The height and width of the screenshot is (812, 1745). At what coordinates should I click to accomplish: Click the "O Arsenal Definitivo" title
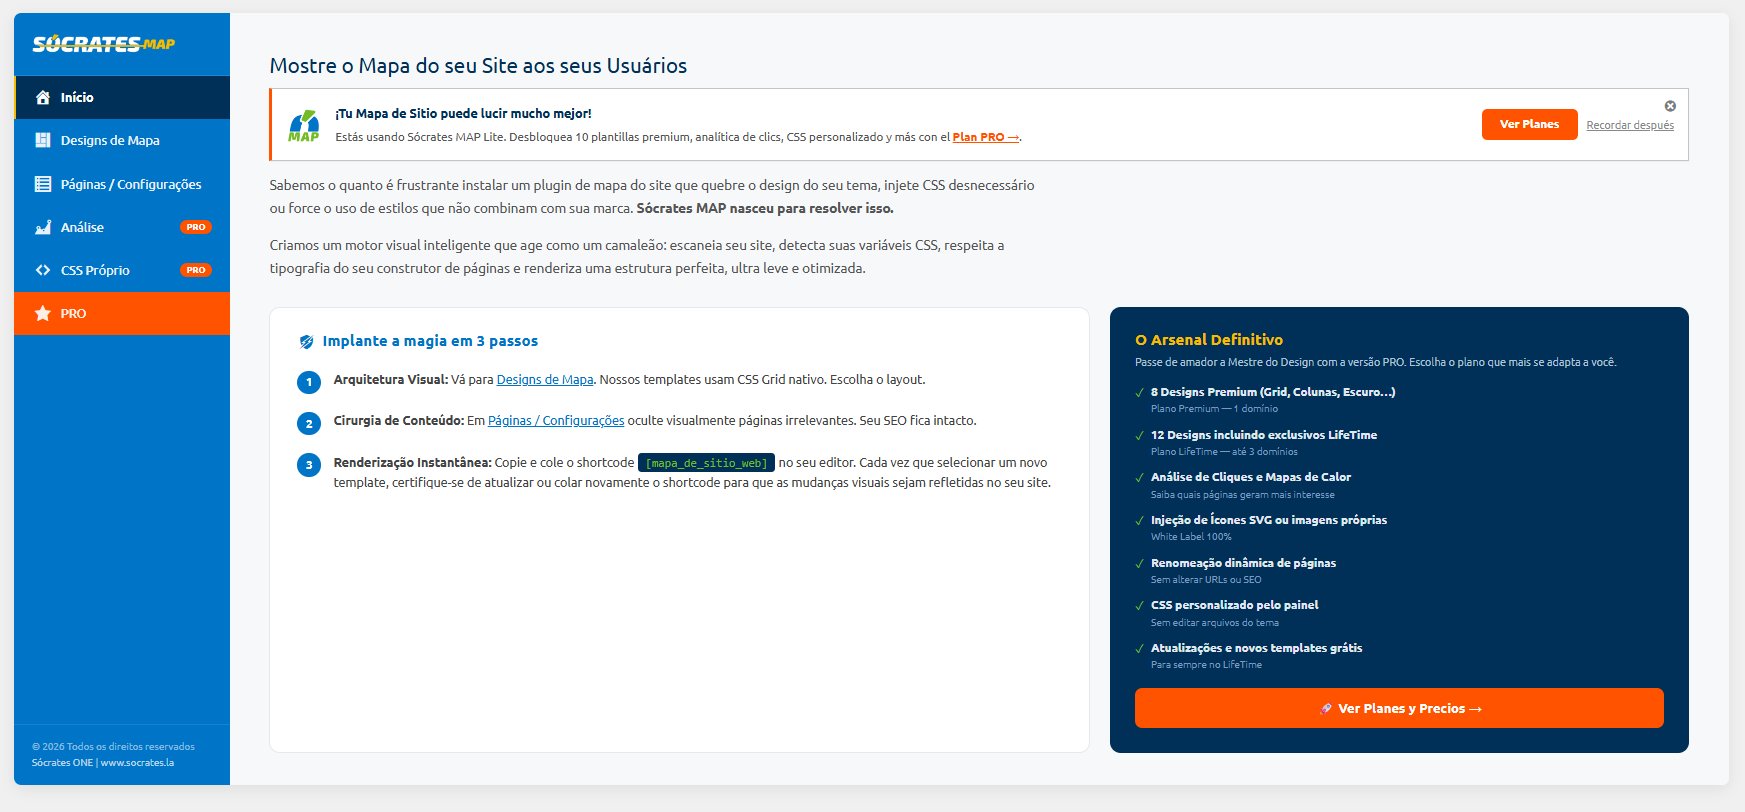1209,340
